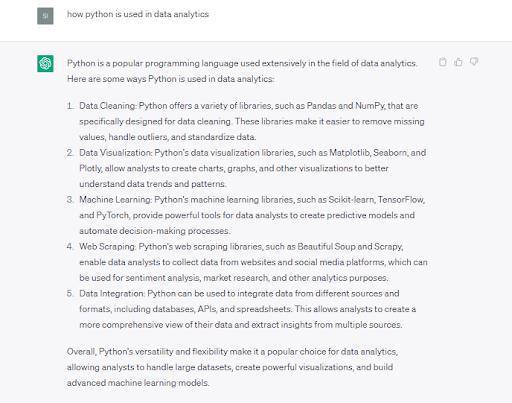
Task: Click the 'Data Integration' list item heading
Action: pos(112,294)
